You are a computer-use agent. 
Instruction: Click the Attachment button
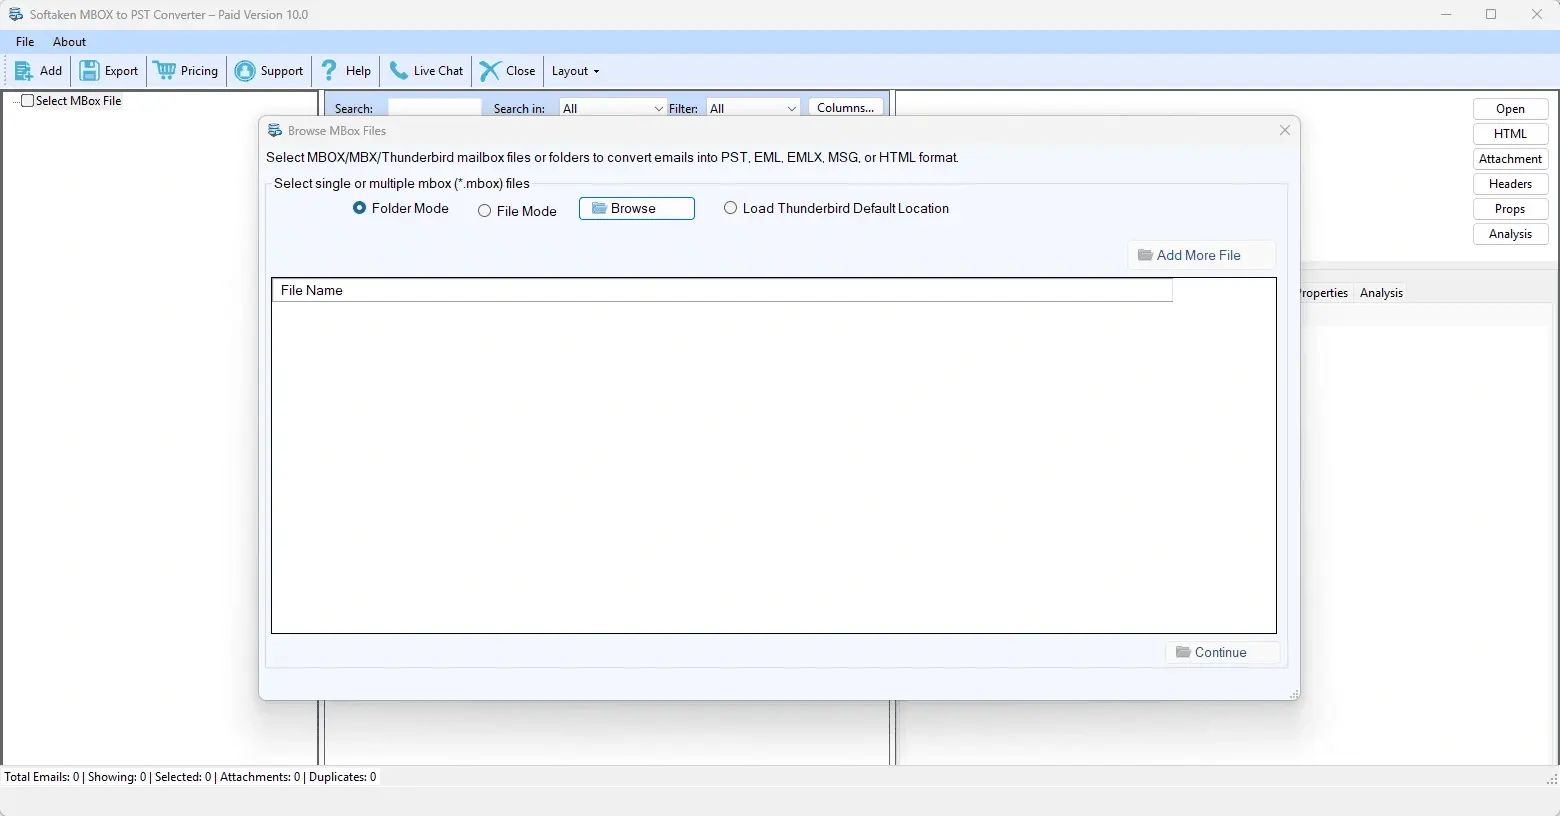(1510, 159)
